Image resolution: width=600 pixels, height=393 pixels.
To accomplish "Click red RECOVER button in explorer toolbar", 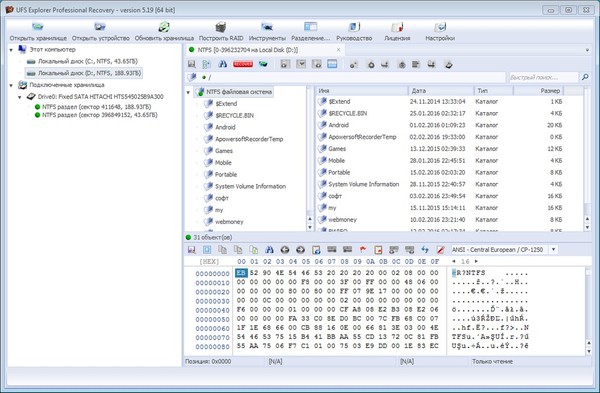I will click(x=243, y=64).
